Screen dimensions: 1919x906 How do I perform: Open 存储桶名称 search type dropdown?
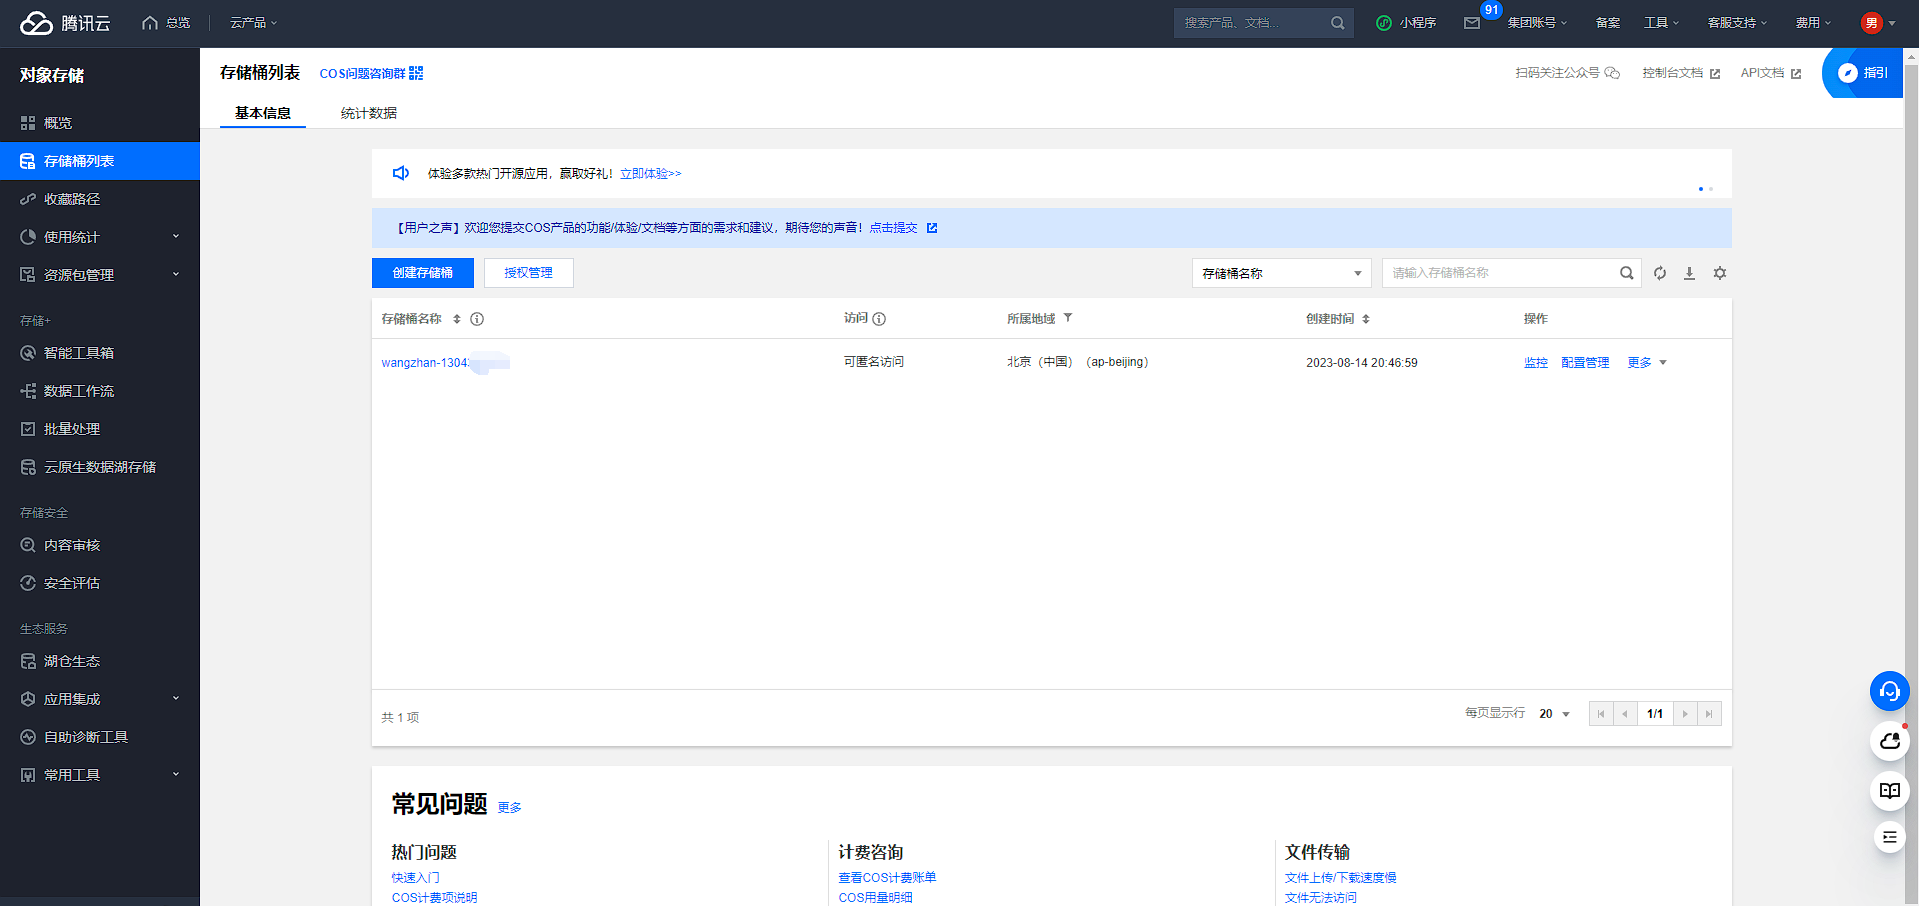pos(1281,273)
